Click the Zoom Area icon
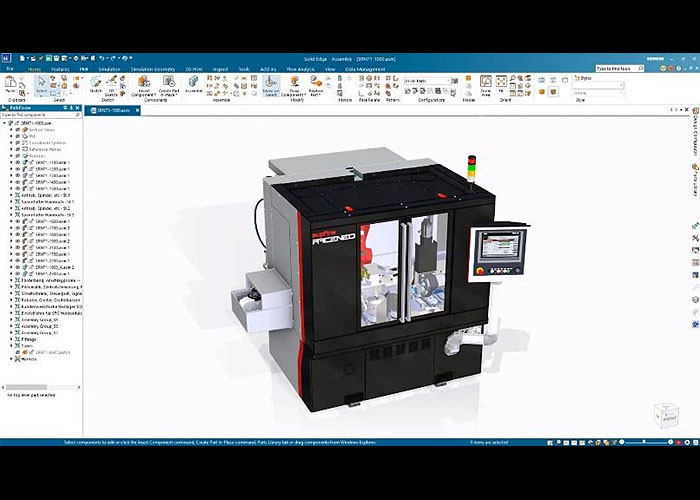The height and width of the screenshot is (500, 700). [x=485, y=81]
